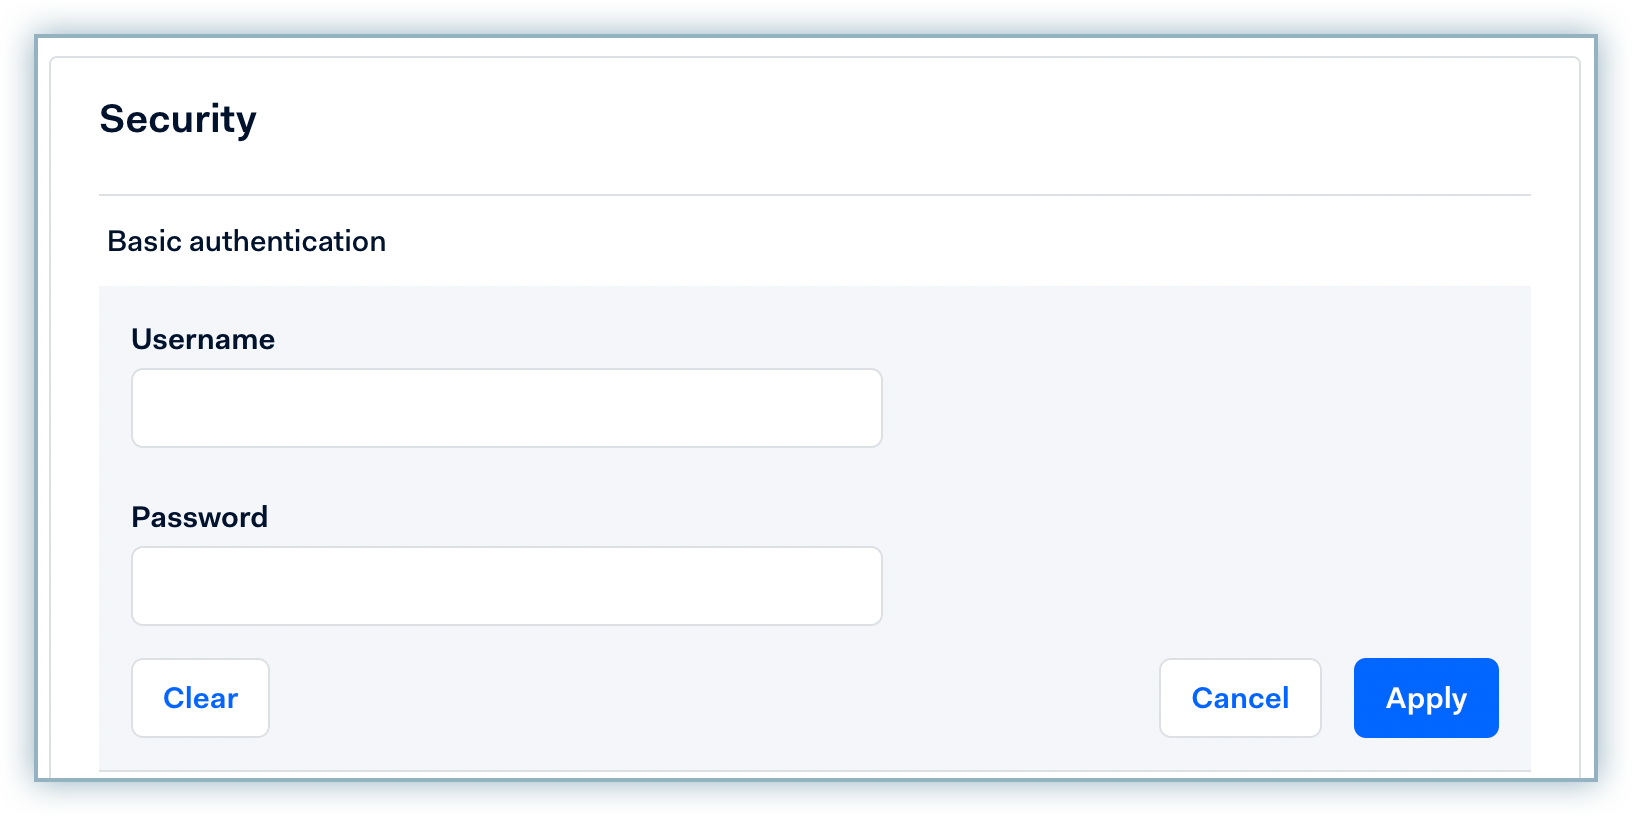Screen dimensions: 1632x816
Task: Place cursor in the Password text box
Action: [x=506, y=586]
